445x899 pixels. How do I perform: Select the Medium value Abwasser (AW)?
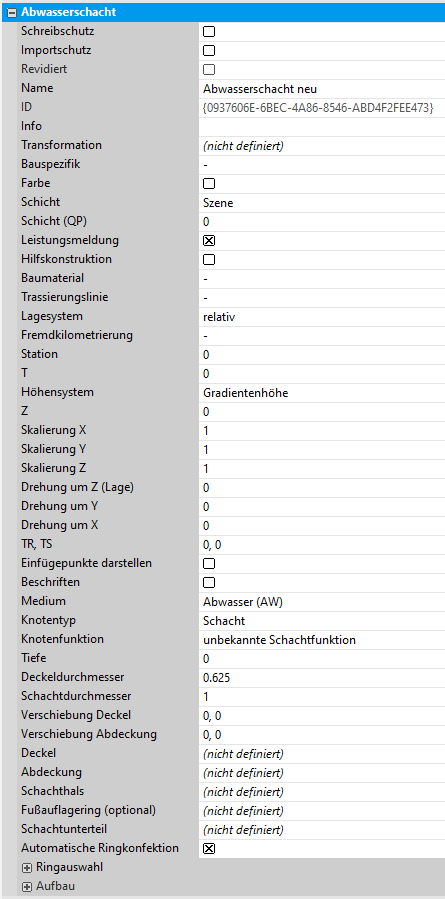(x=322, y=601)
